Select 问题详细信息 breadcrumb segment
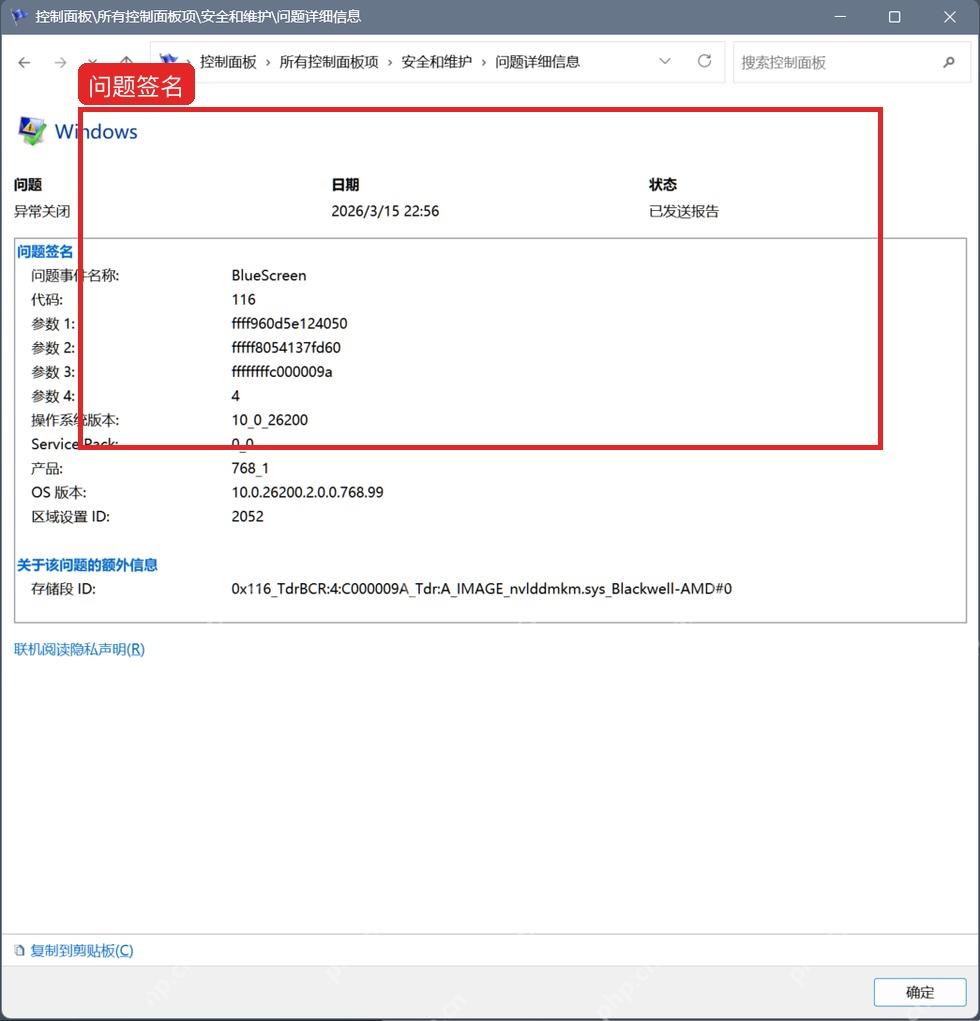980x1021 pixels. click(x=537, y=62)
